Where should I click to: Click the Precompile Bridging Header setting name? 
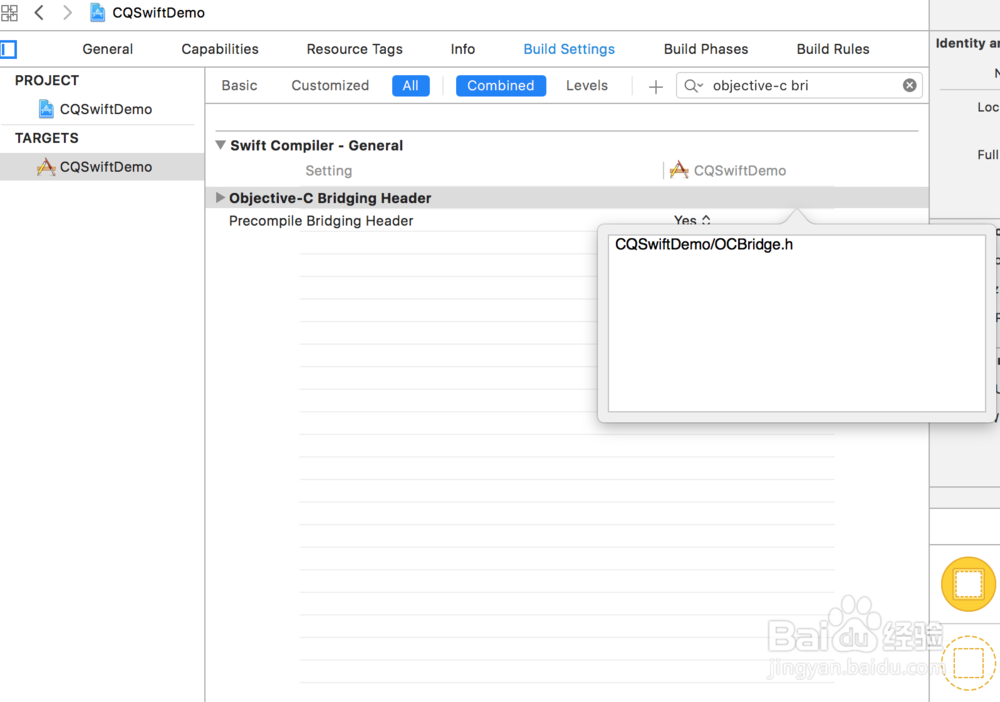point(321,221)
